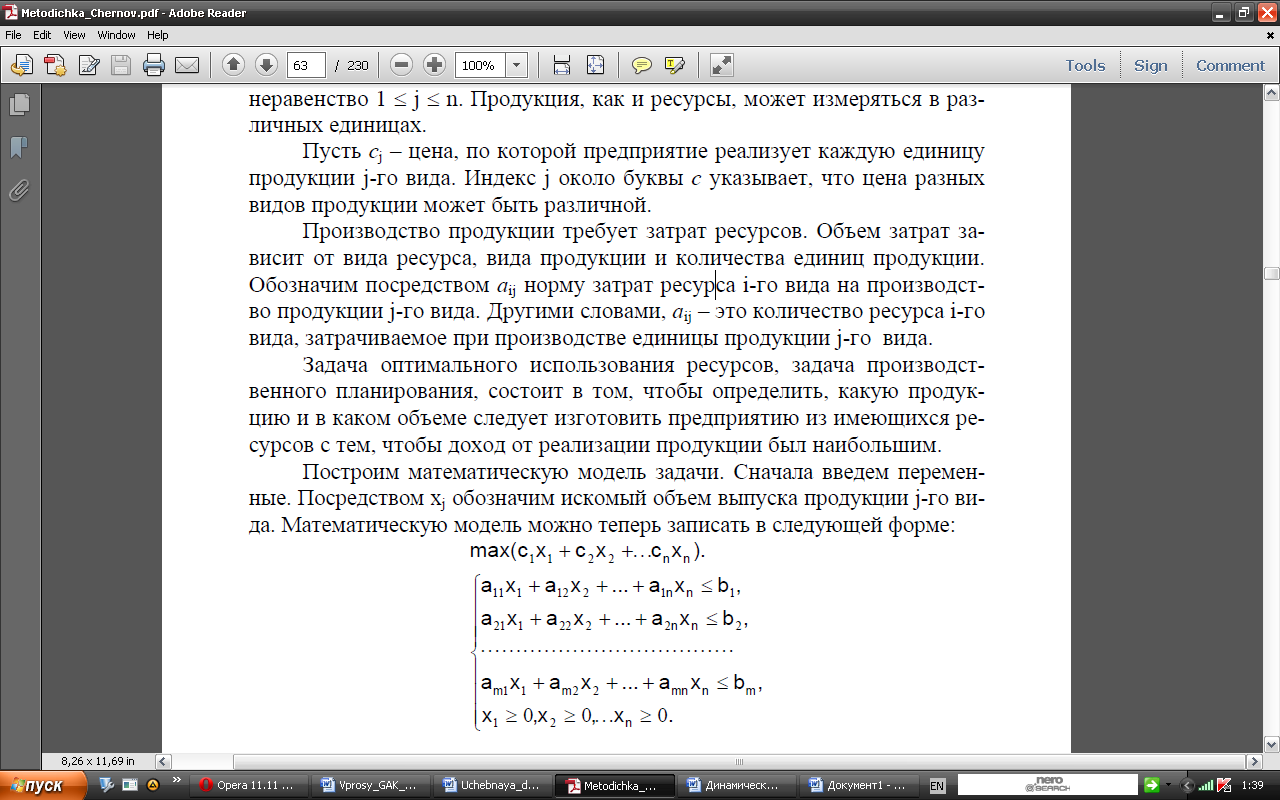Click the Show Desktop quick launch icon
Screen dimensions: 1280x800
tap(130, 785)
